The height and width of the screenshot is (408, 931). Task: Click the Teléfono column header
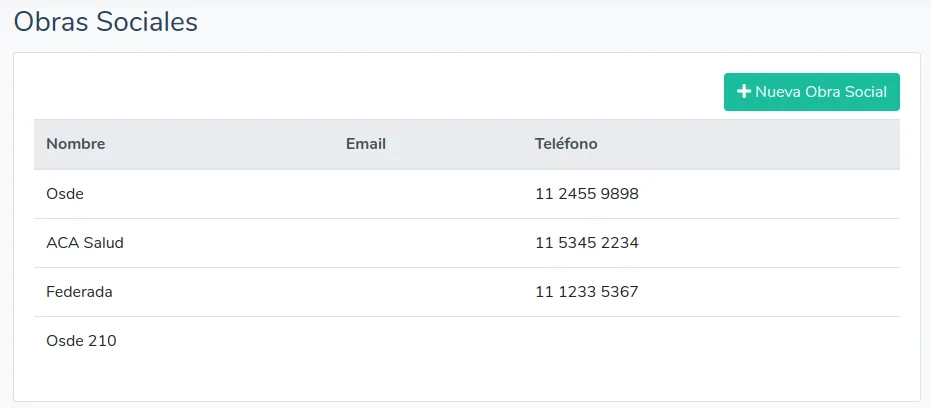tap(566, 144)
